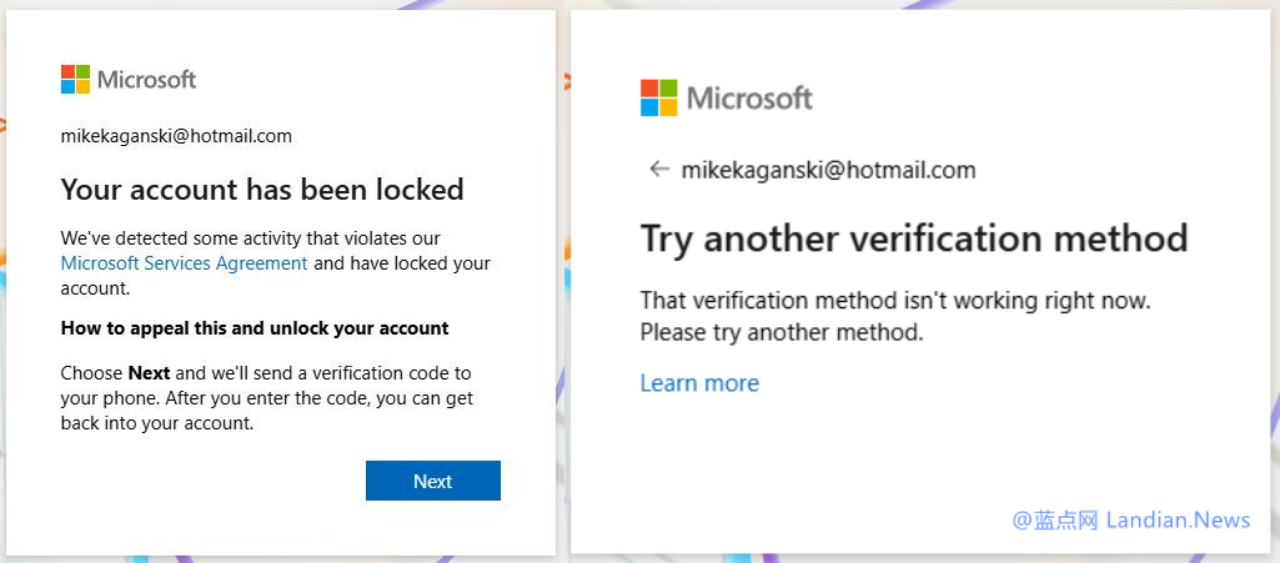Click the email address in the locked-account dialog
This screenshot has width=1280, height=563.
click(176, 136)
